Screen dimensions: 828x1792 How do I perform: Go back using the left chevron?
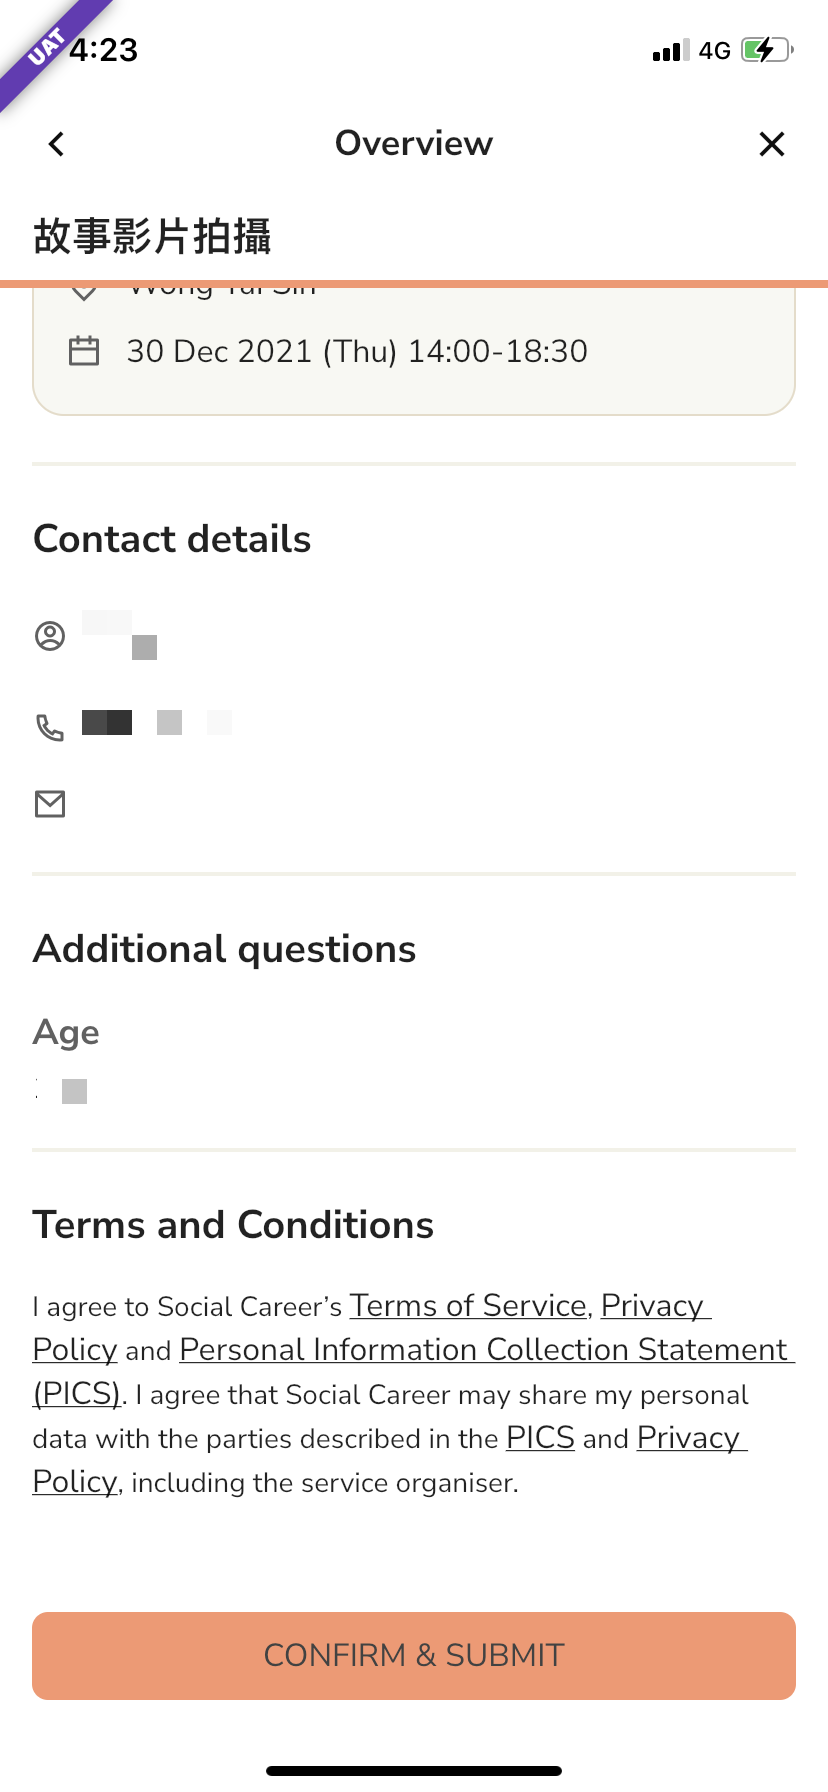pyautogui.click(x=56, y=144)
